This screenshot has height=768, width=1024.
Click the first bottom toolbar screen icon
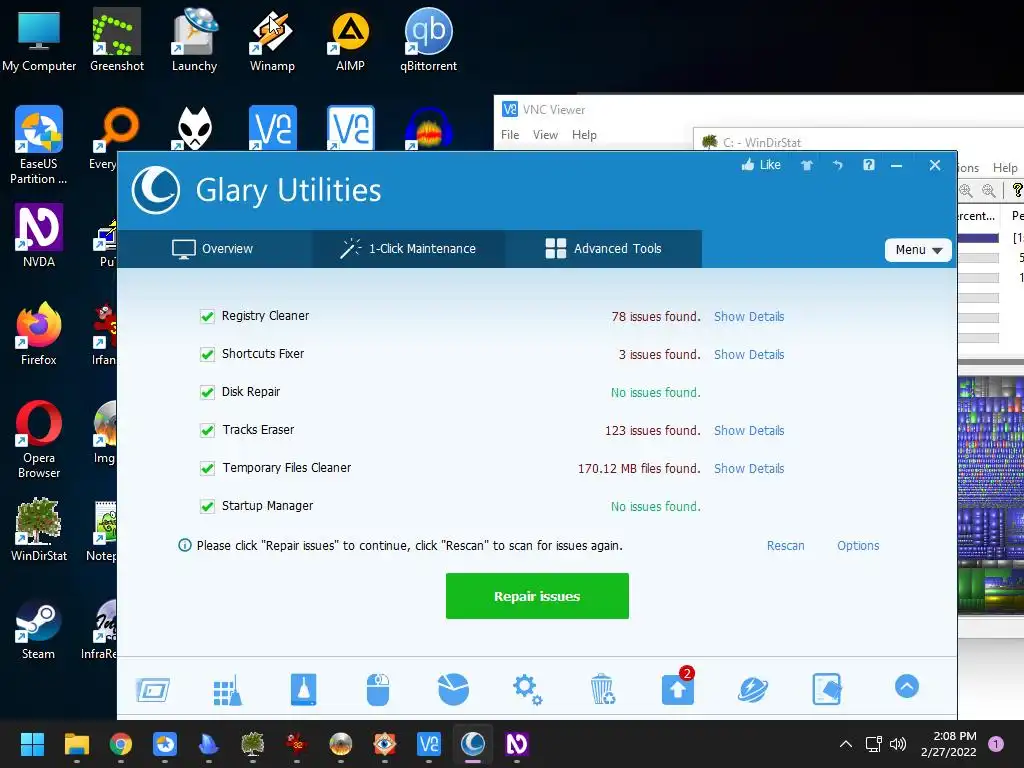153,690
